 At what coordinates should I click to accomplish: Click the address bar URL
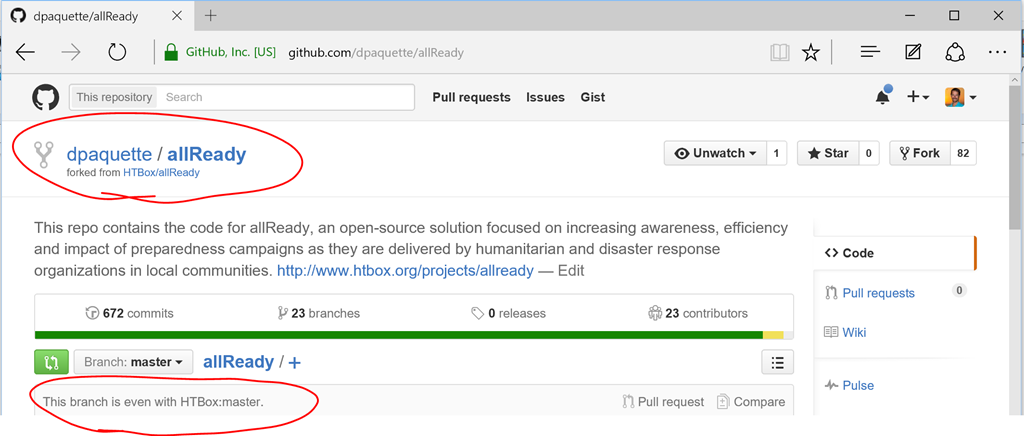point(376,52)
